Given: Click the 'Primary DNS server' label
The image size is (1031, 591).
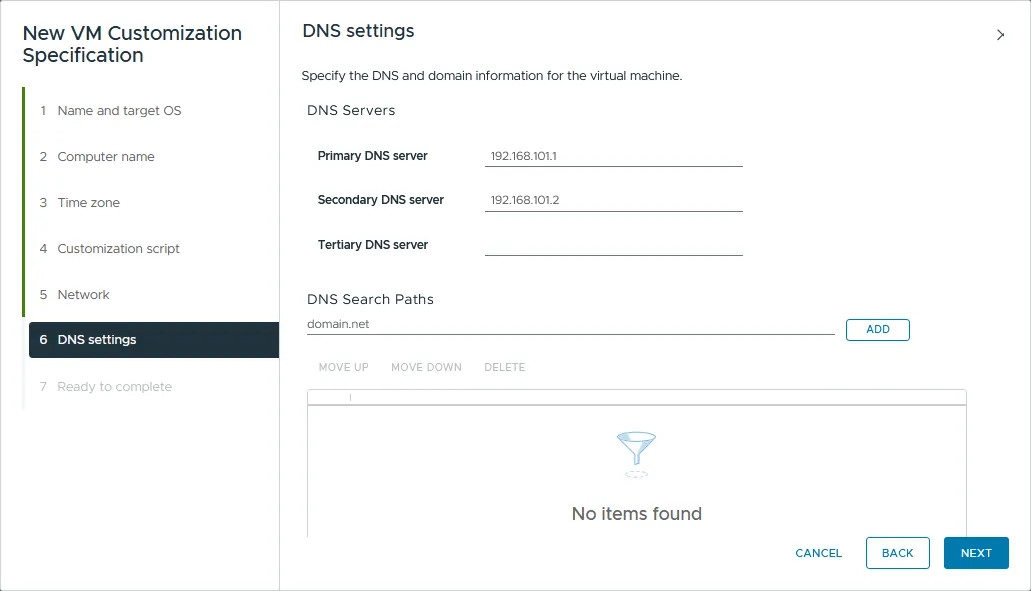Looking at the screenshot, I should (x=372, y=156).
